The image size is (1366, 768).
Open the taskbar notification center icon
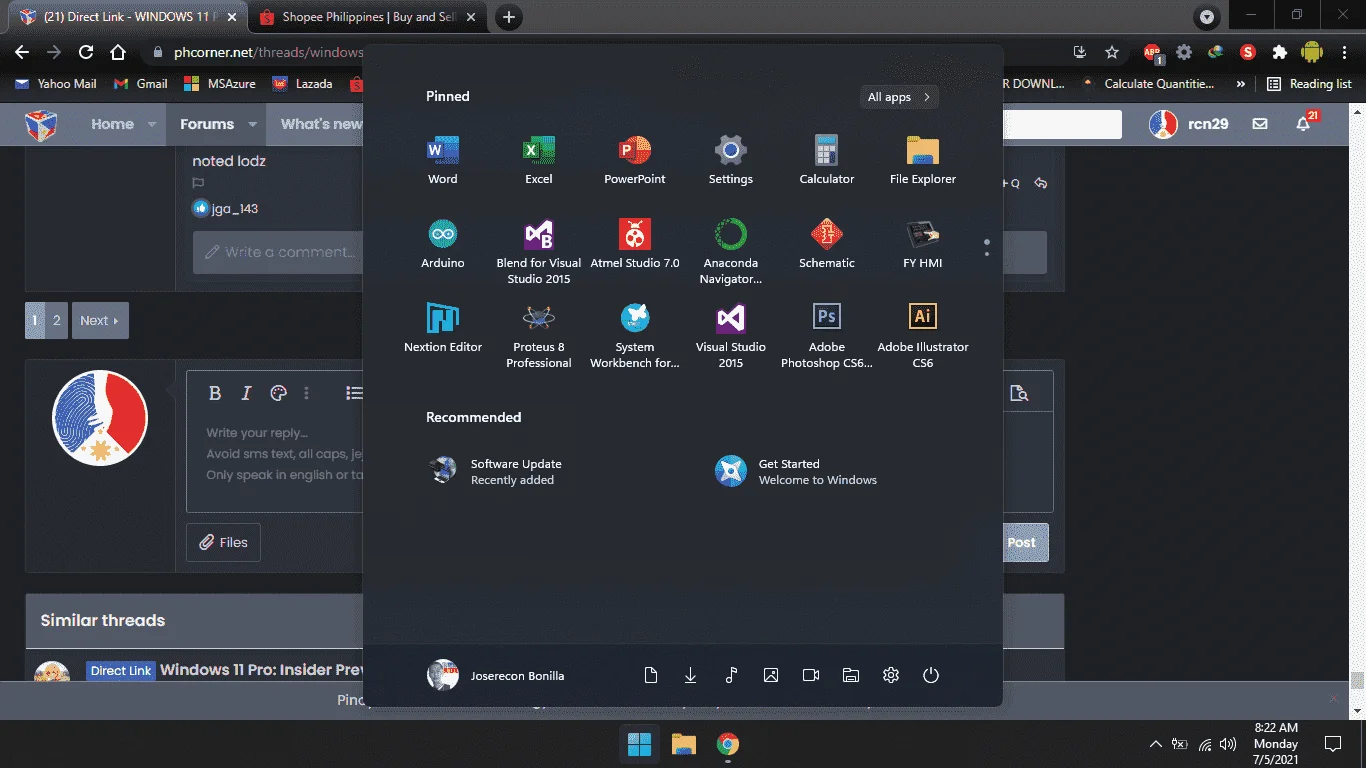[1333, 744]
